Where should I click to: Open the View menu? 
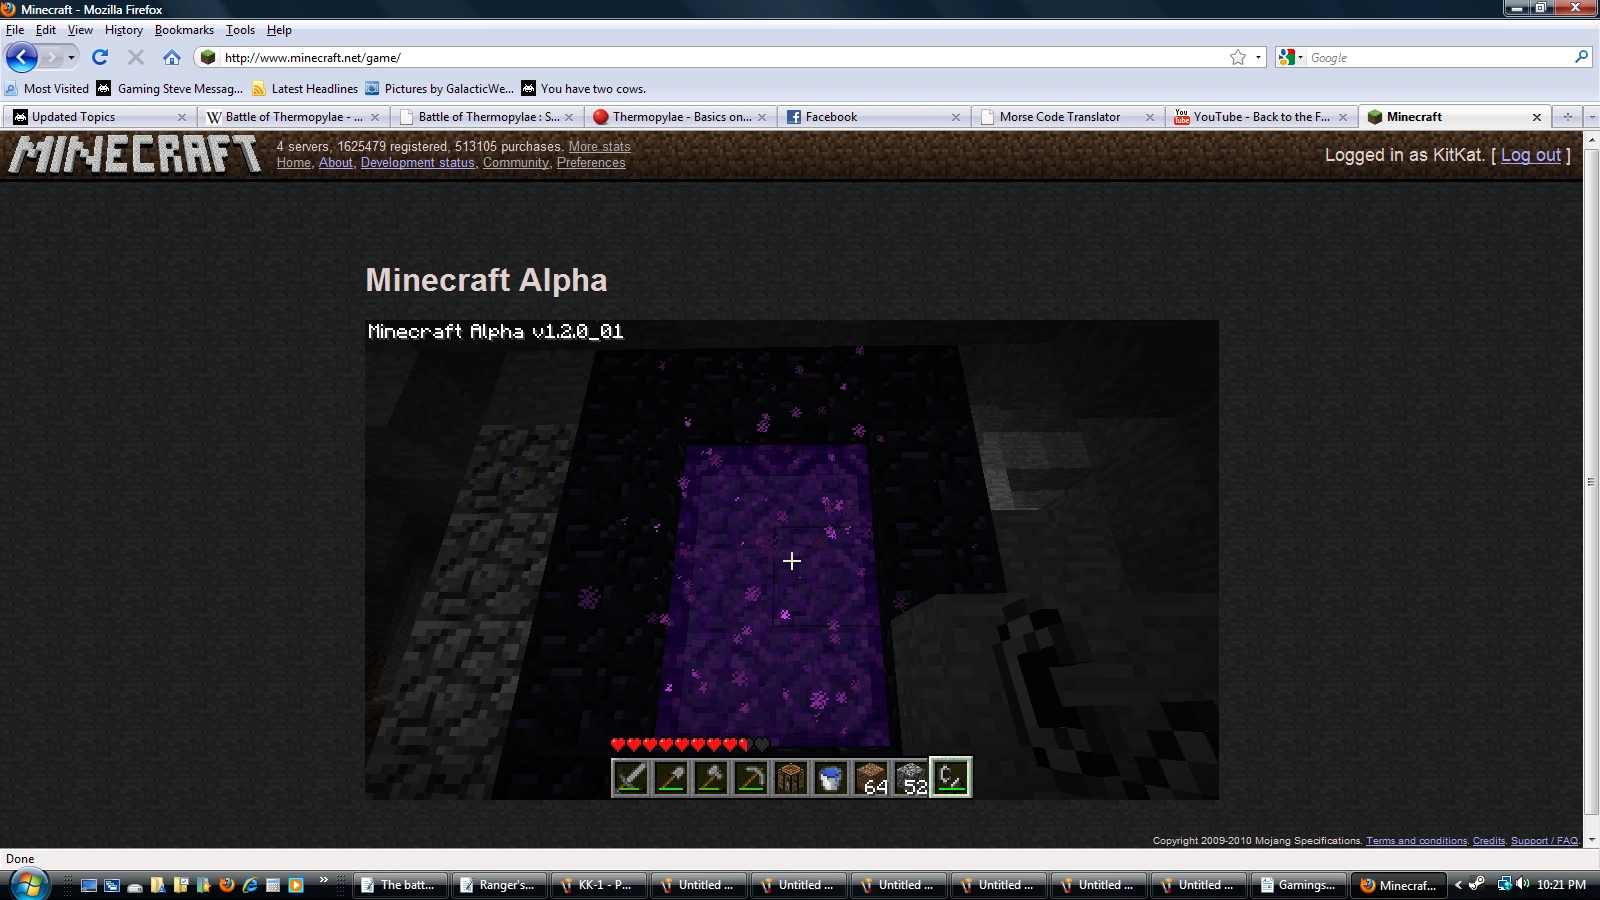[x=80, y=30]
